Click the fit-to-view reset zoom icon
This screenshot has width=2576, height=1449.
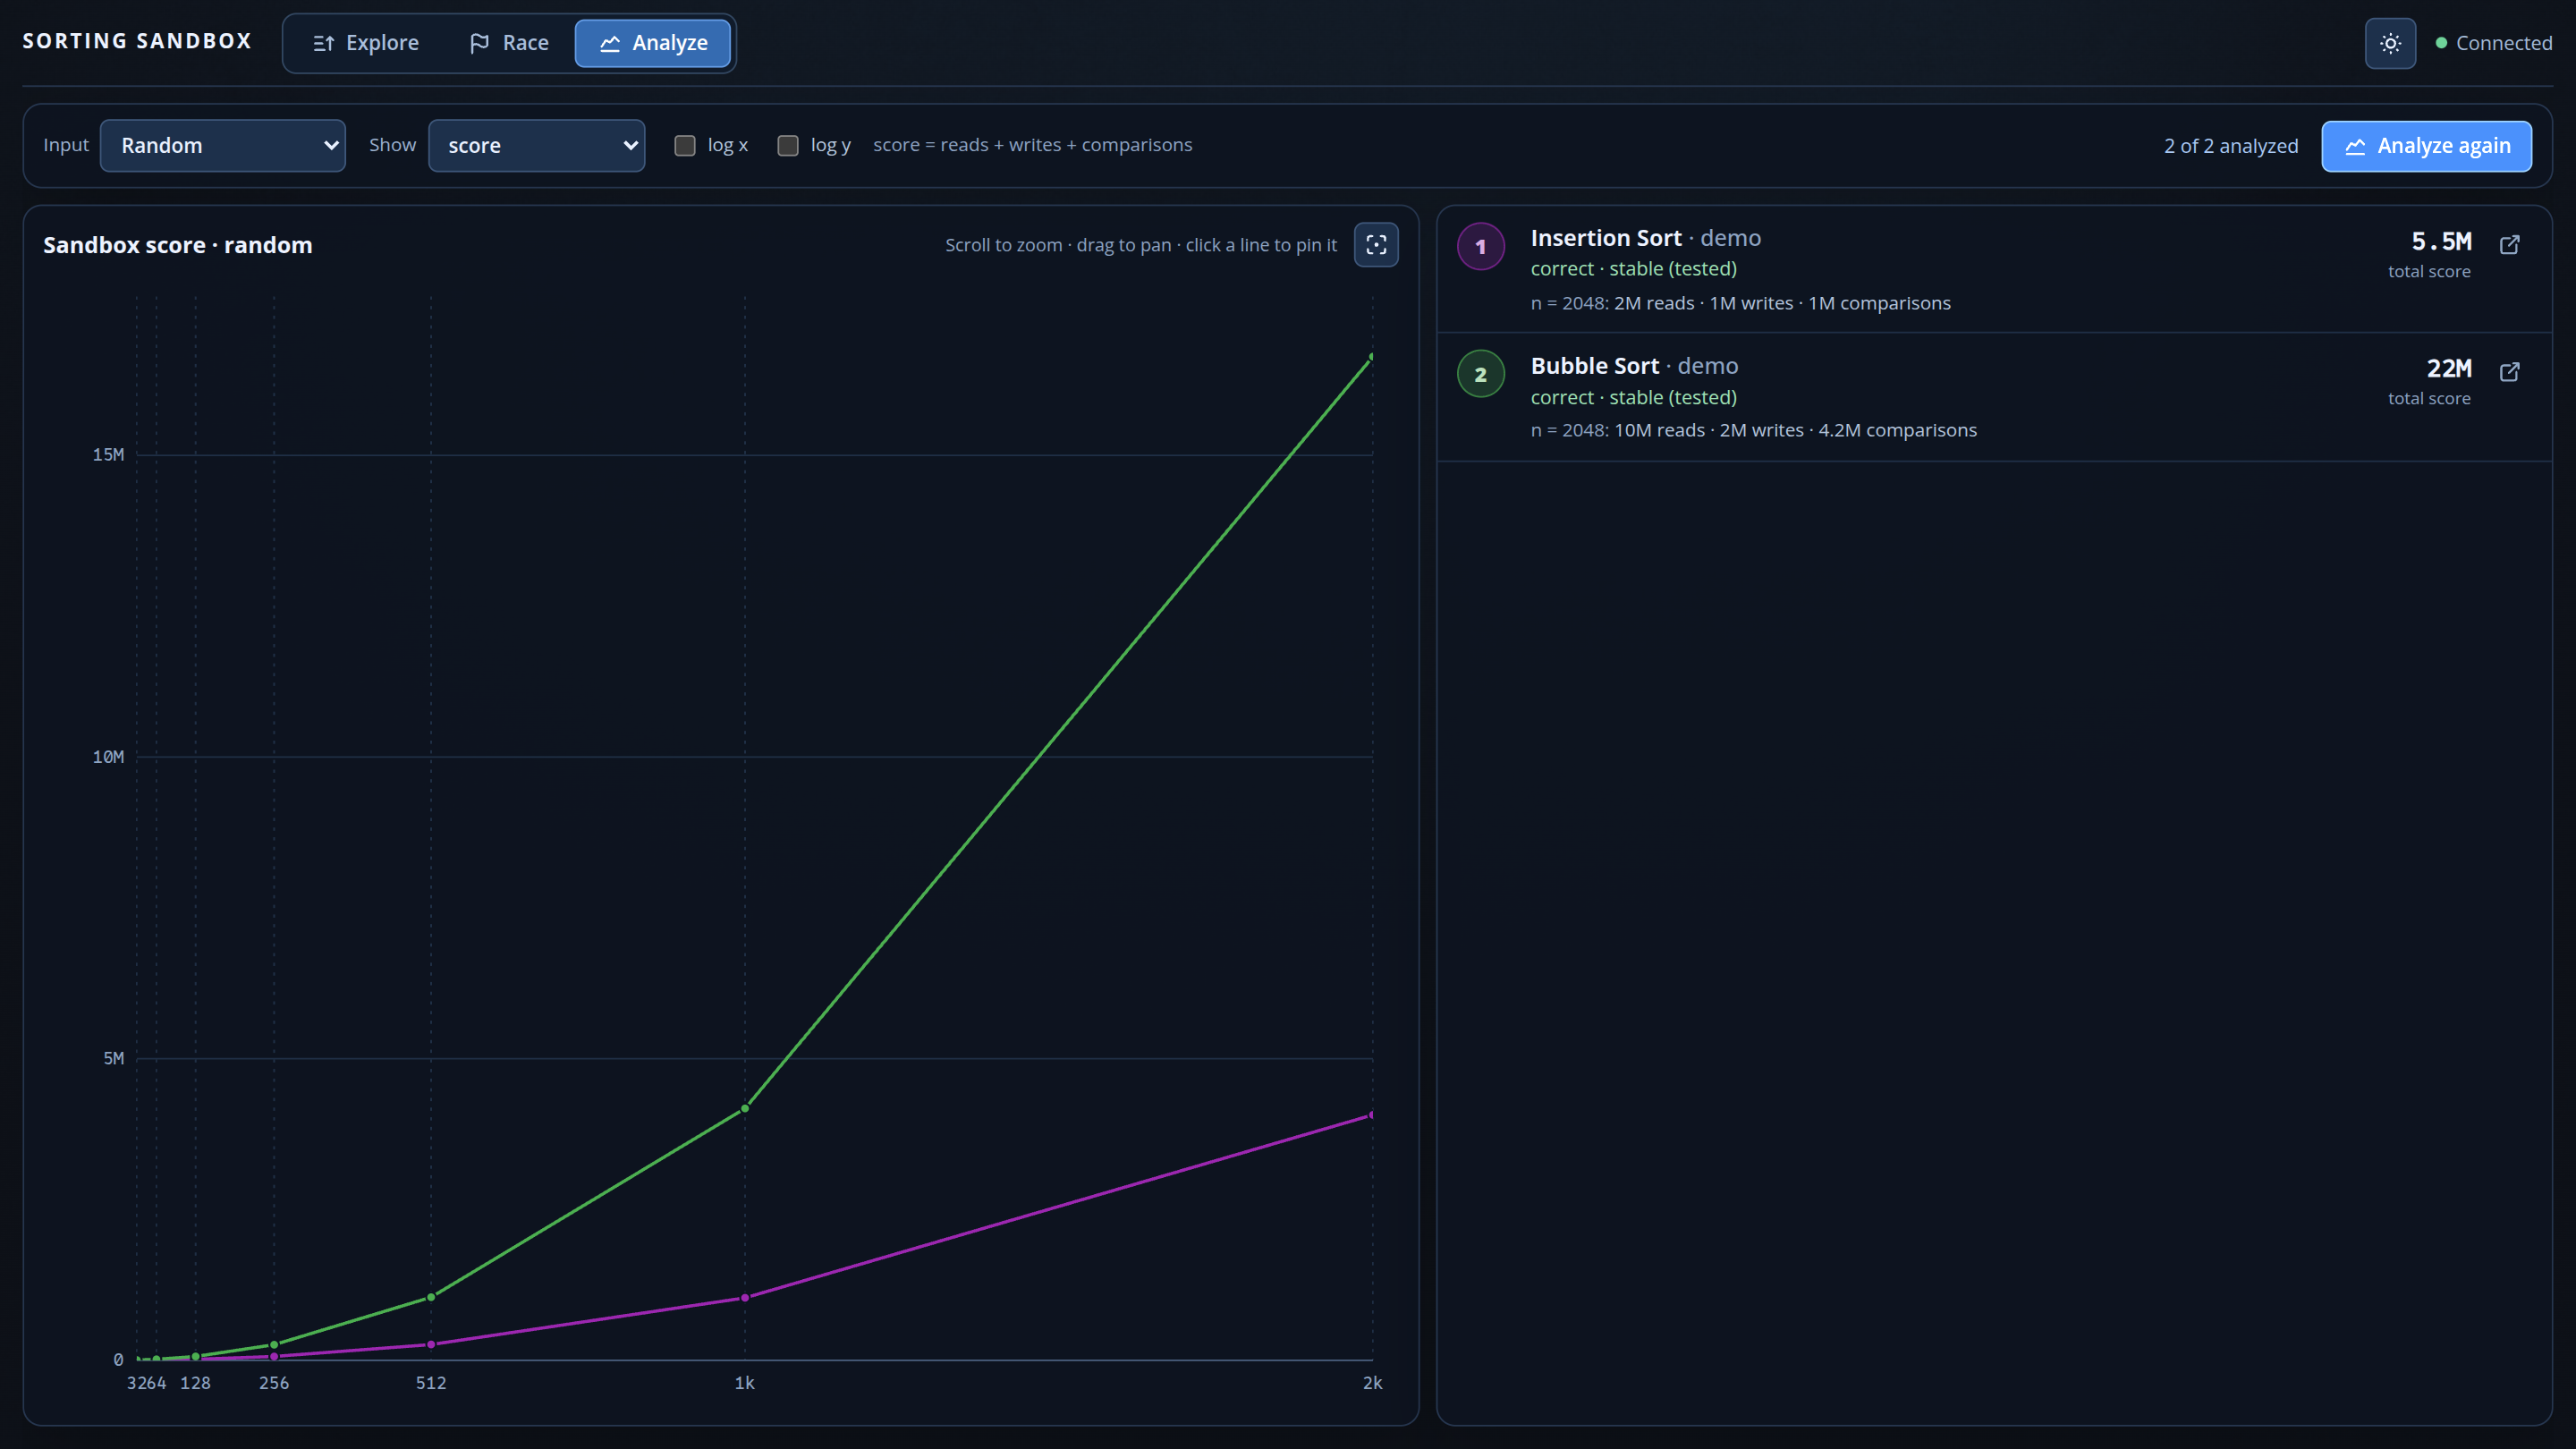(1376, 245)
